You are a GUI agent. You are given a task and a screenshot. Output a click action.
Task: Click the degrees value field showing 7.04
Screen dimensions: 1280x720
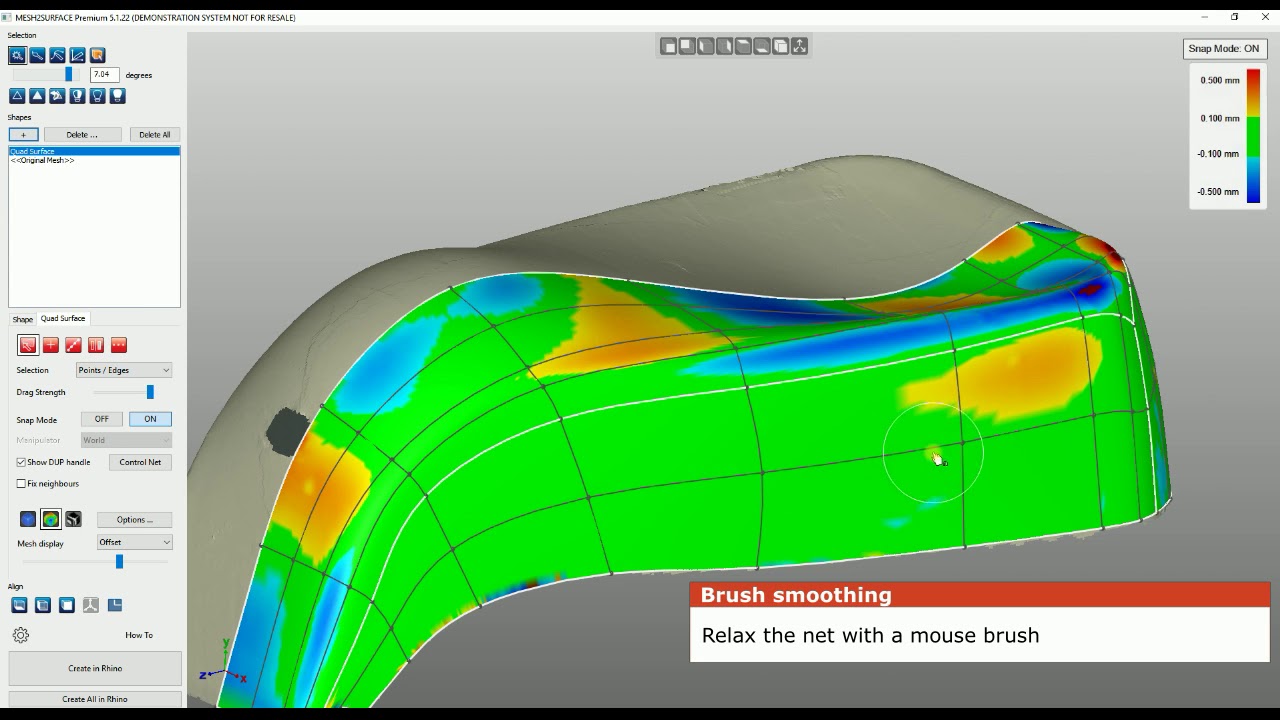pyautogui.click(x=104, y=74)
